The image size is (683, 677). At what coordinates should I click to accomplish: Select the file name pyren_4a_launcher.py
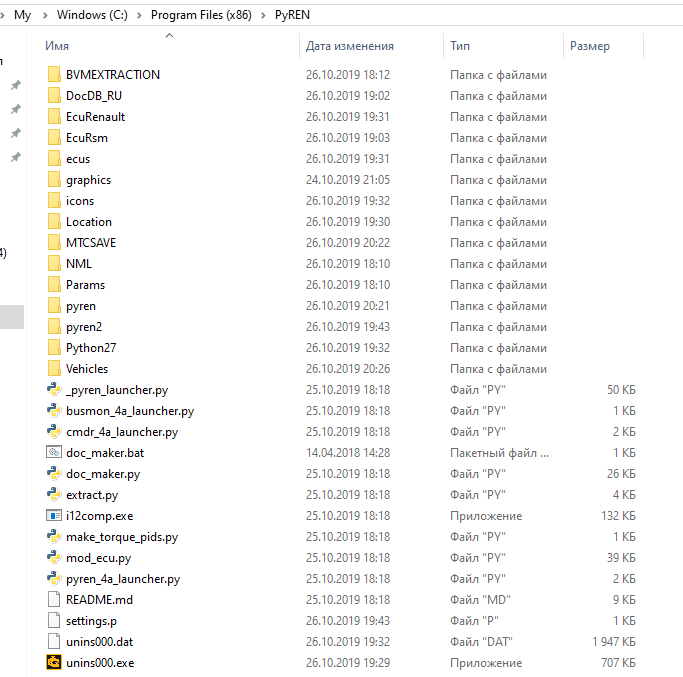click(123, 579)
